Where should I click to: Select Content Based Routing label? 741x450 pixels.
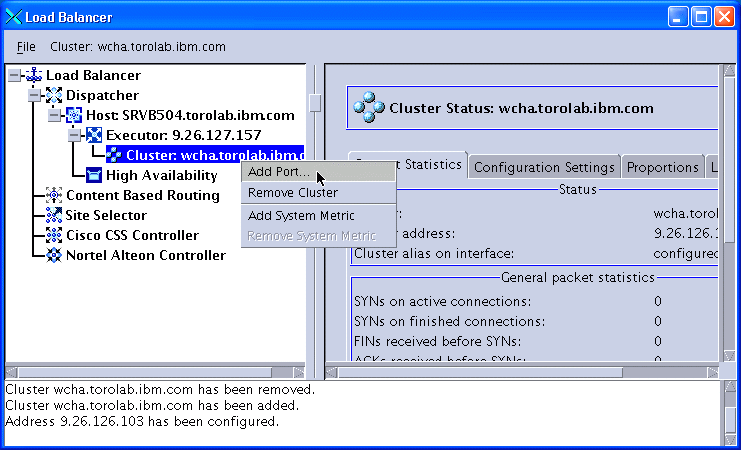click(143, 195)
